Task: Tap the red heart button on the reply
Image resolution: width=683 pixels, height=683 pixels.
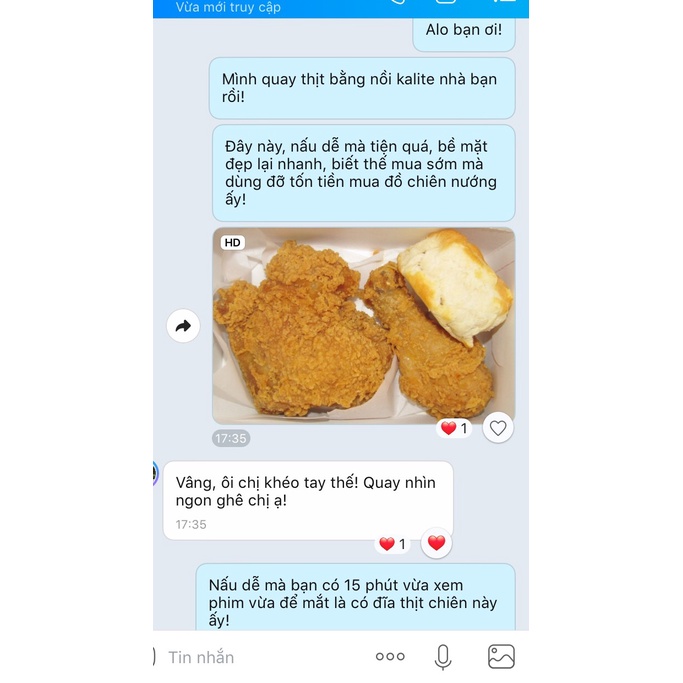Action: point(436,543)
